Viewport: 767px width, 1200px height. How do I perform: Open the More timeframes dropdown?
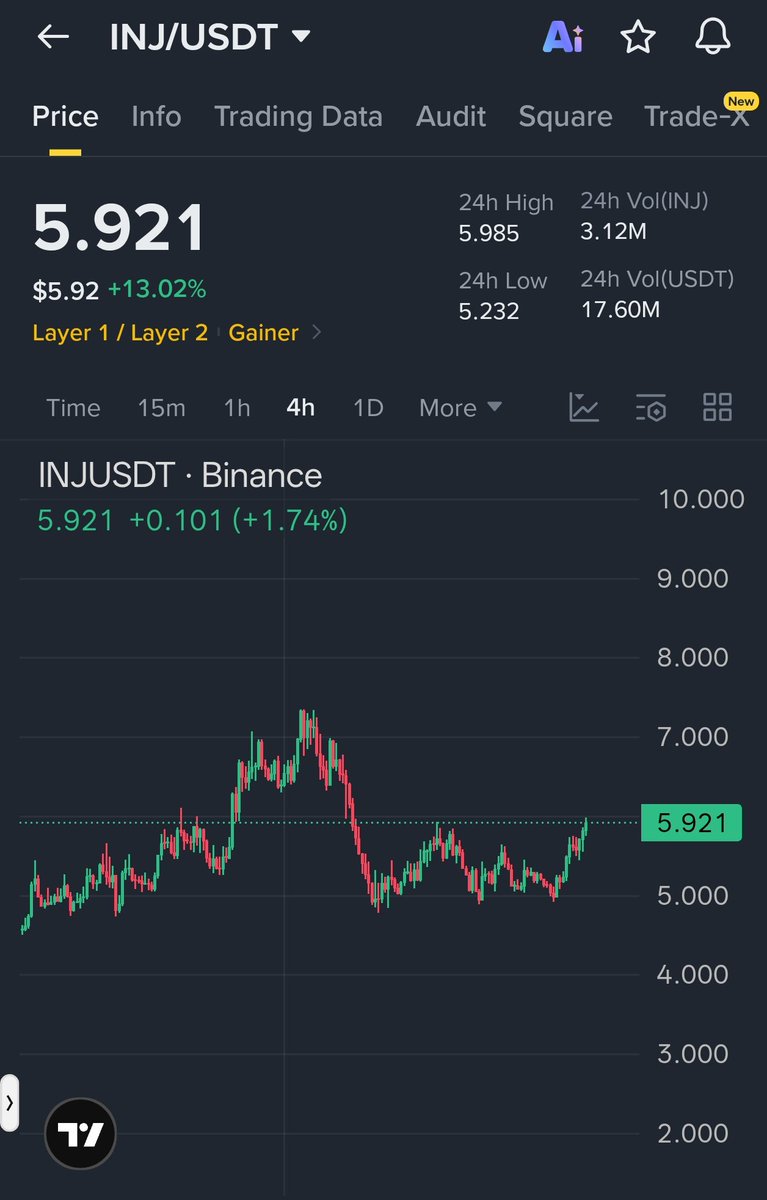460,408
